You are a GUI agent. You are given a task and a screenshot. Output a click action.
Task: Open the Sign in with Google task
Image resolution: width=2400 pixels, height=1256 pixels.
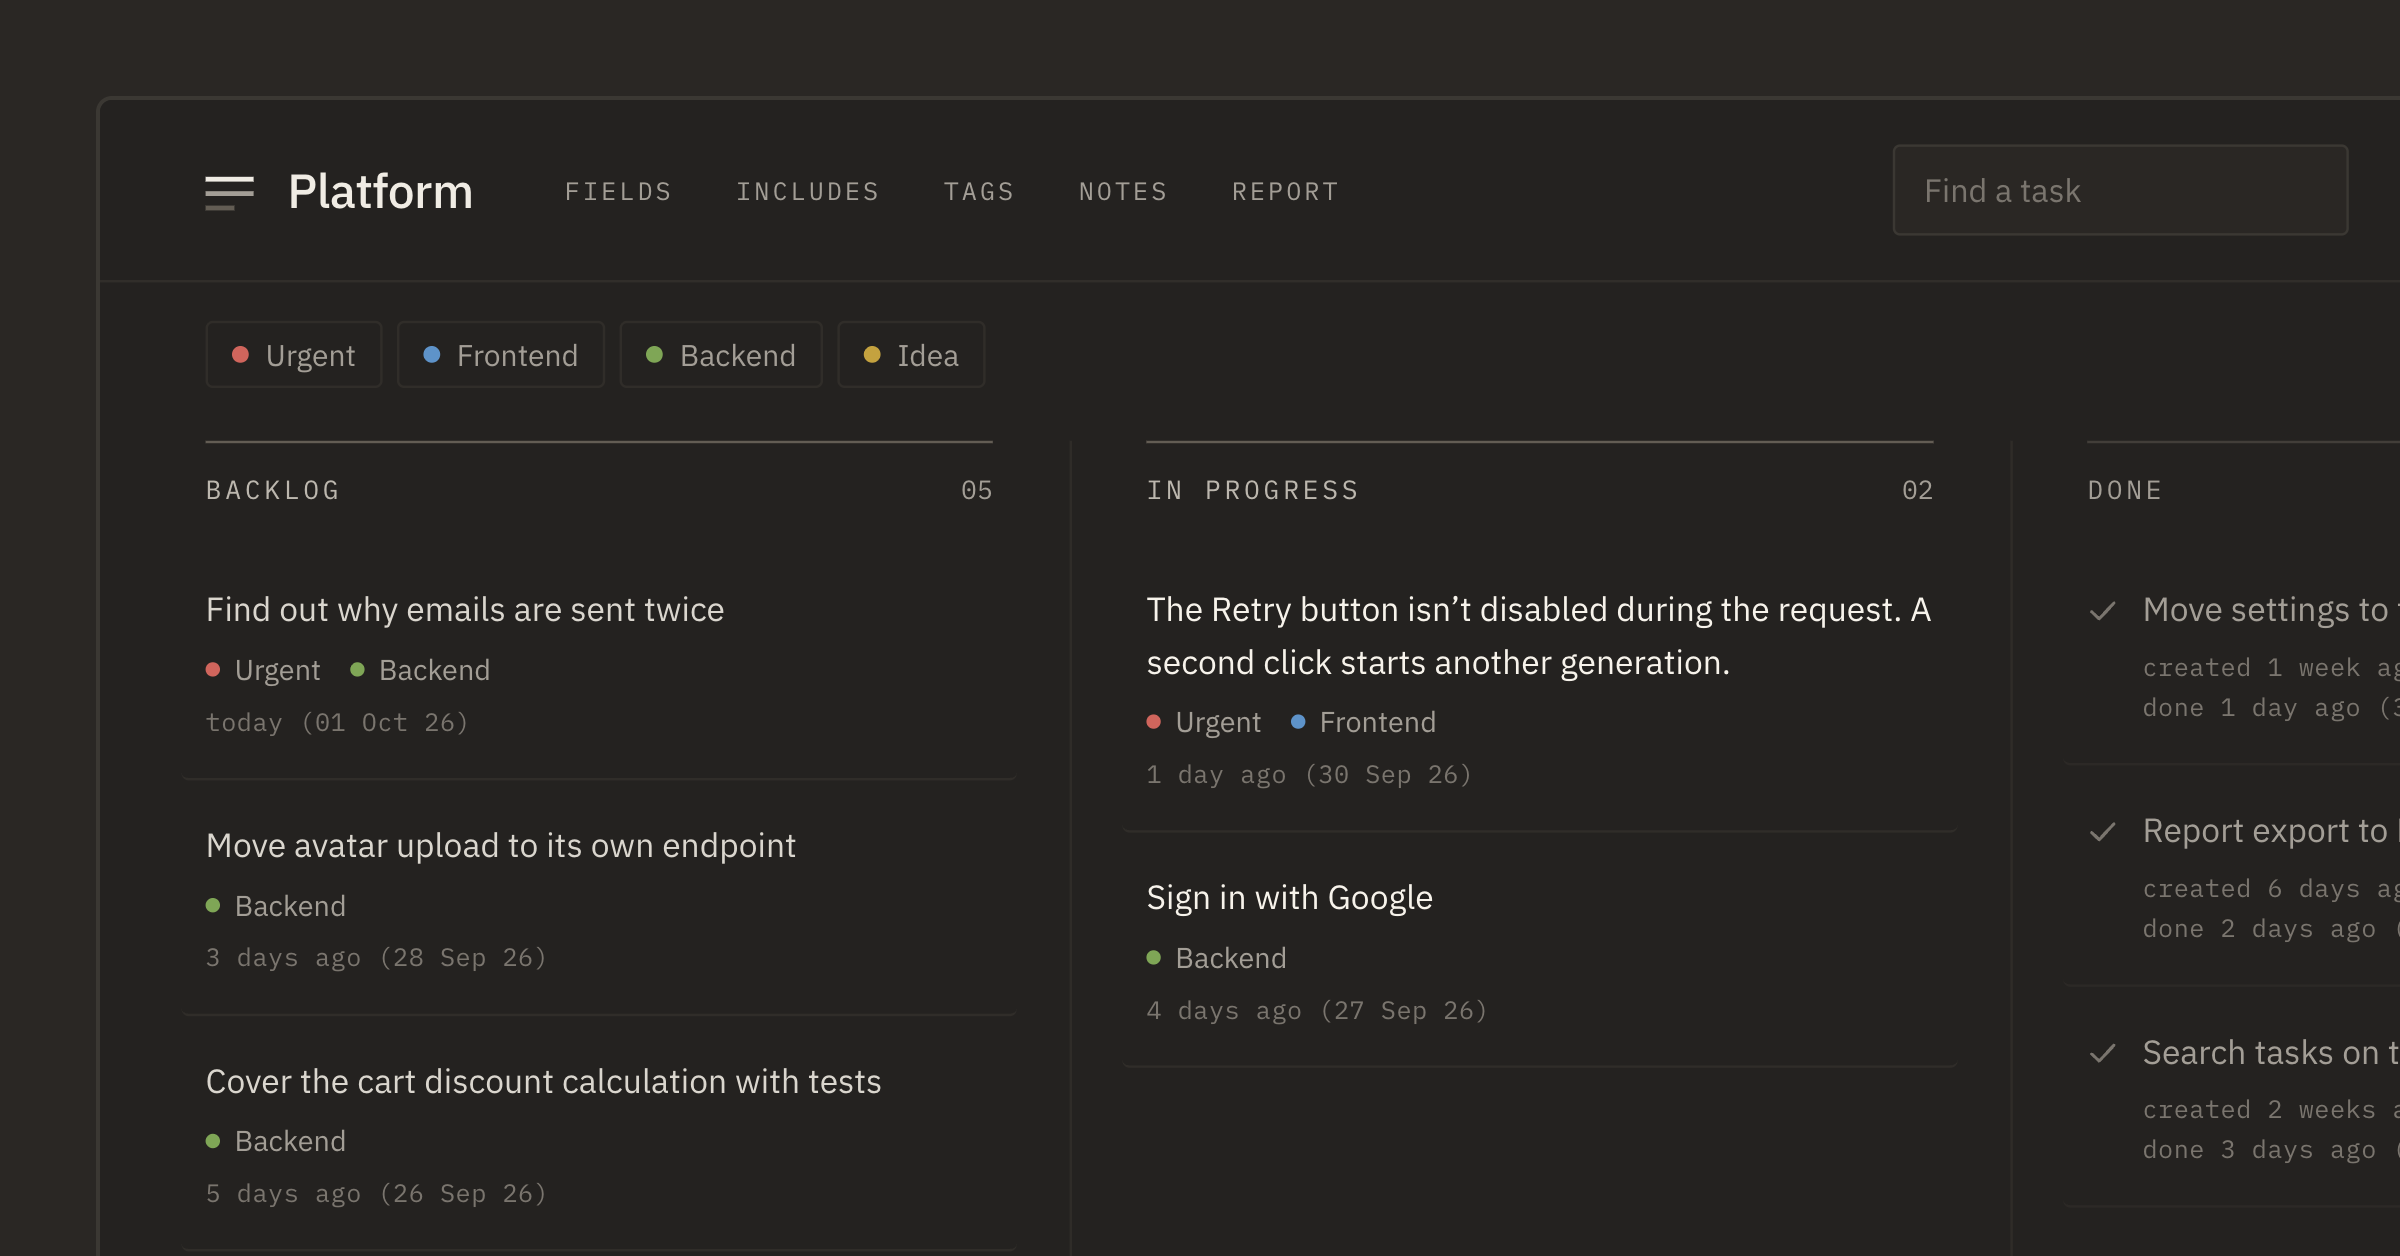tap(1289, 897)
